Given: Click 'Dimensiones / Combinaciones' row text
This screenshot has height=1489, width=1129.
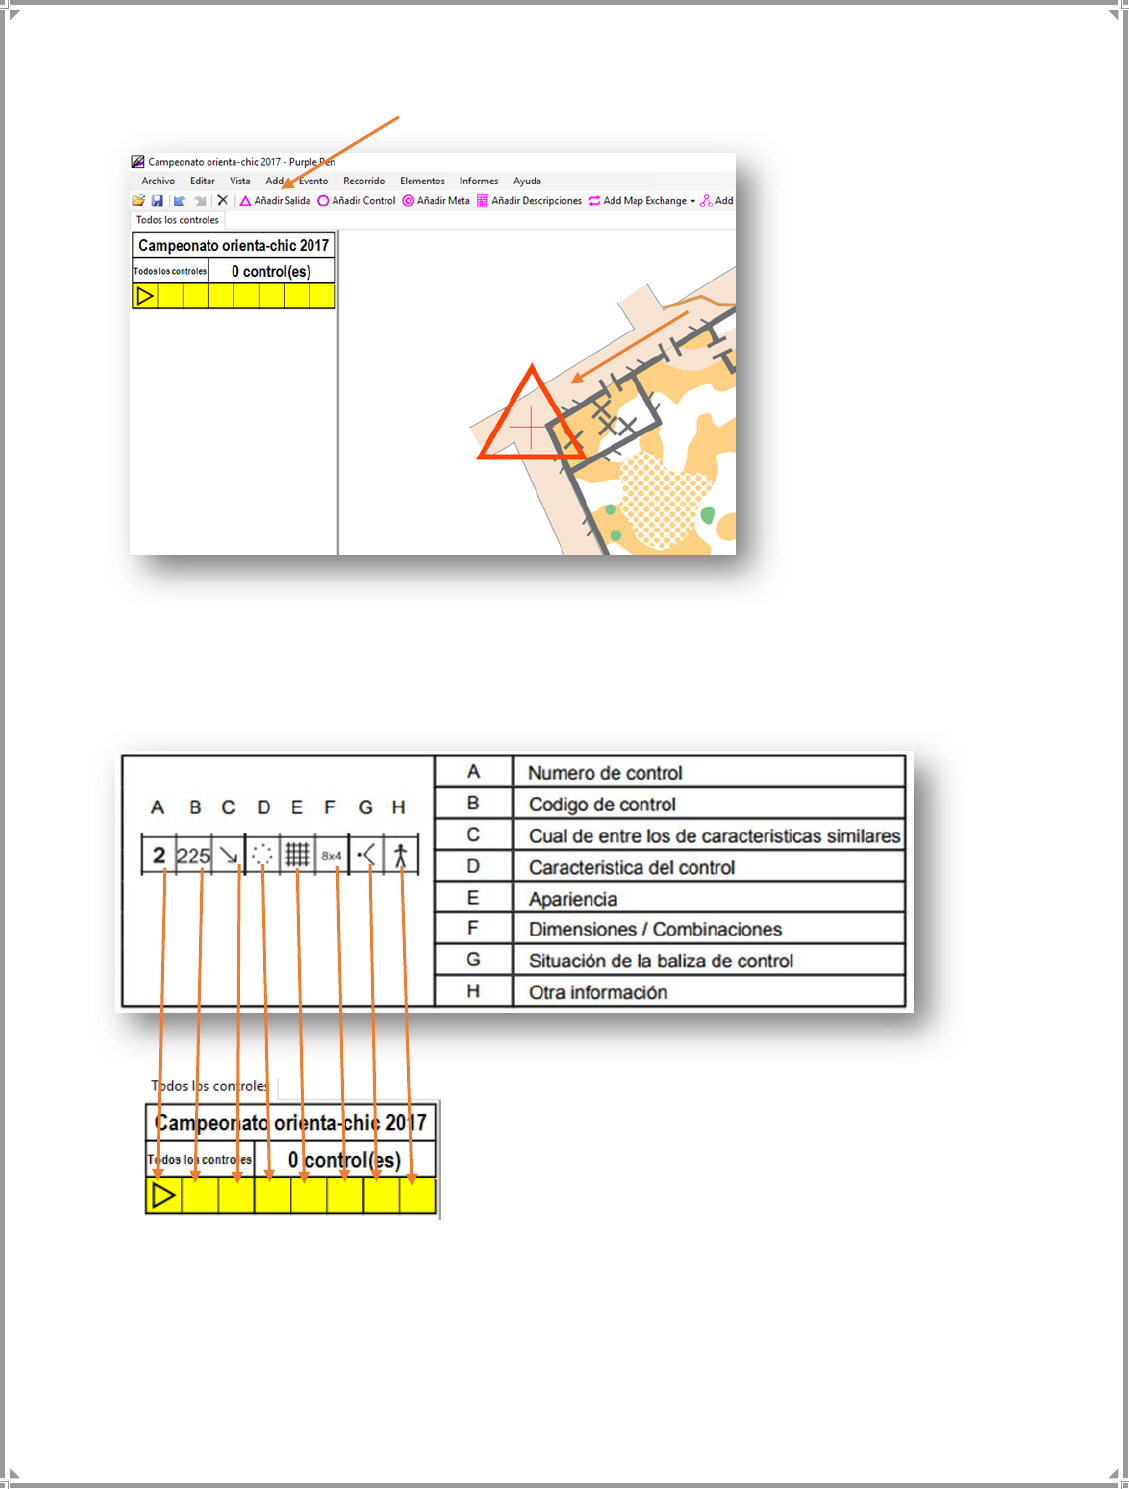Looking at the screenshot, I should coord(655,929).
